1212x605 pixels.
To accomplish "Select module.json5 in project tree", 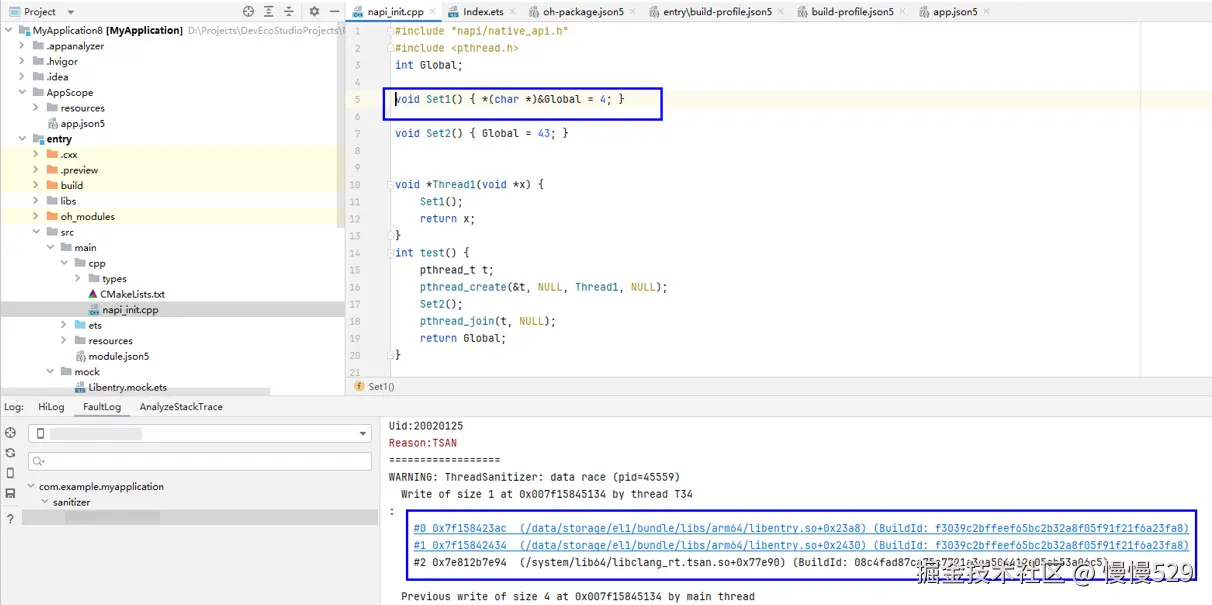I will [118, 356].
